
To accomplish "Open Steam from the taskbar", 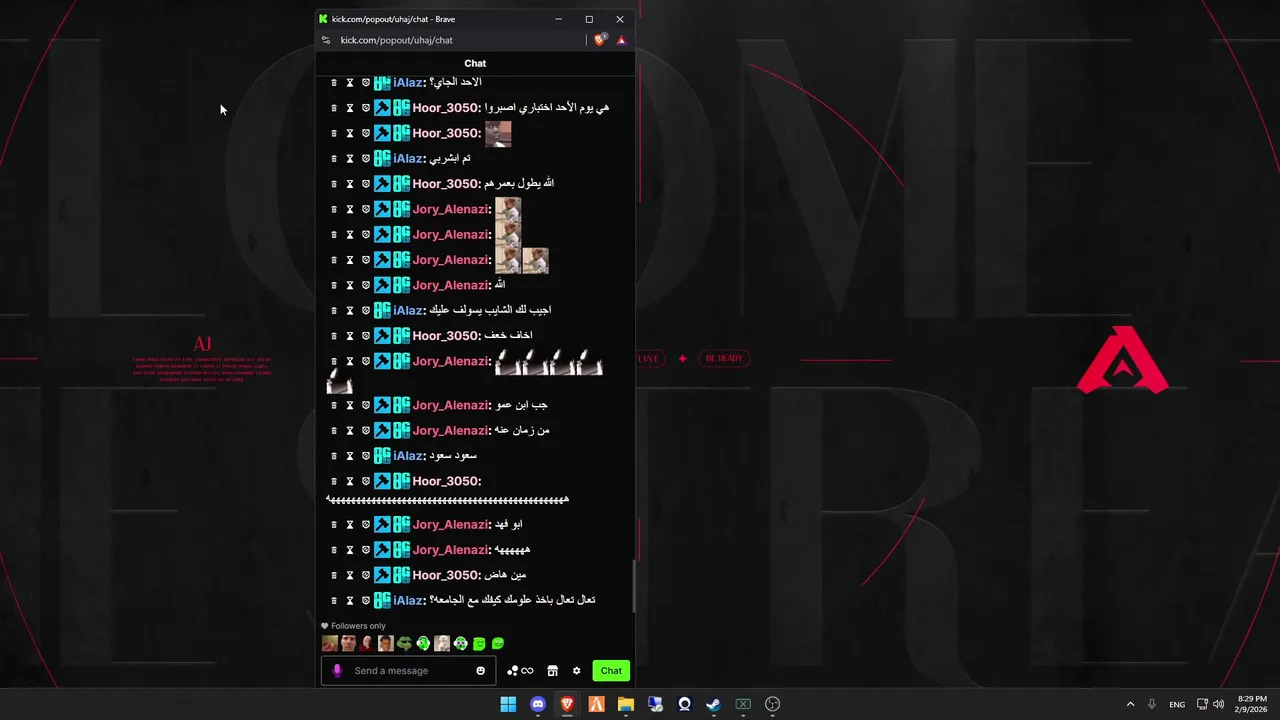I will [713, 704].
